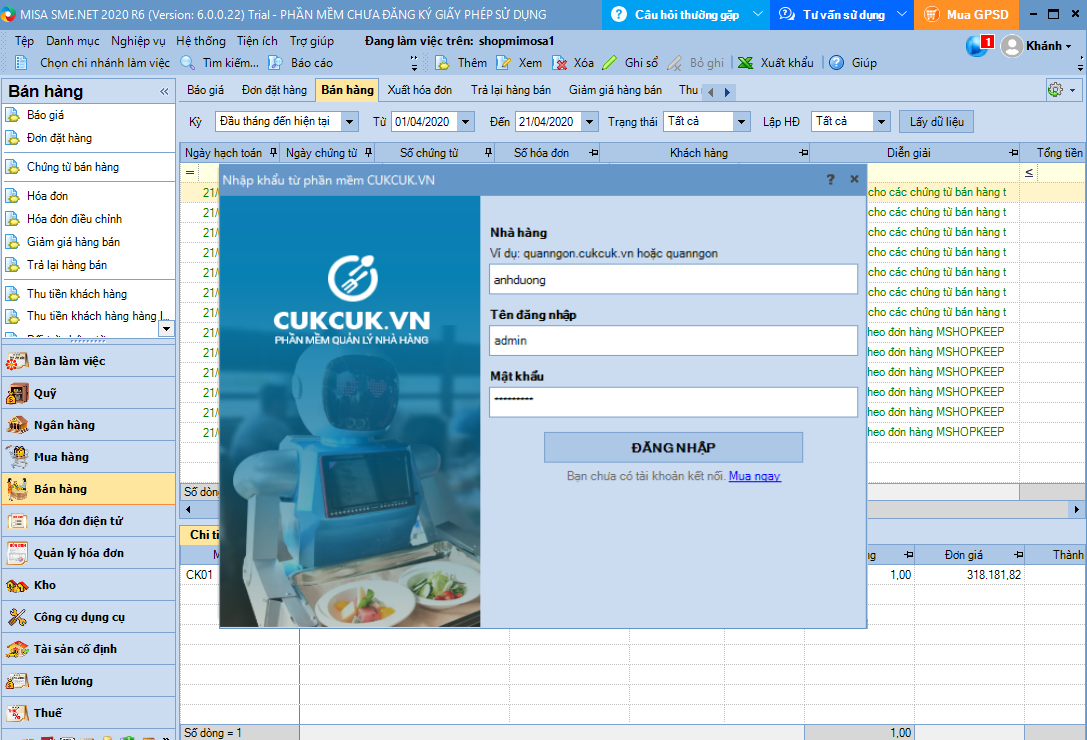Close the CUKCUK.VN import dialog

854,179
